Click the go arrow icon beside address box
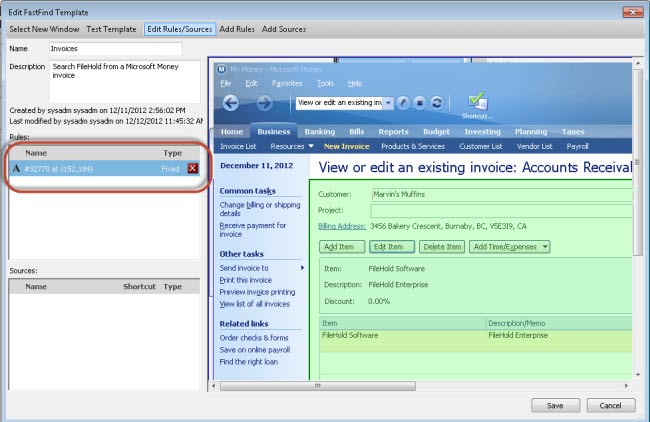 (x=403, y=103)
